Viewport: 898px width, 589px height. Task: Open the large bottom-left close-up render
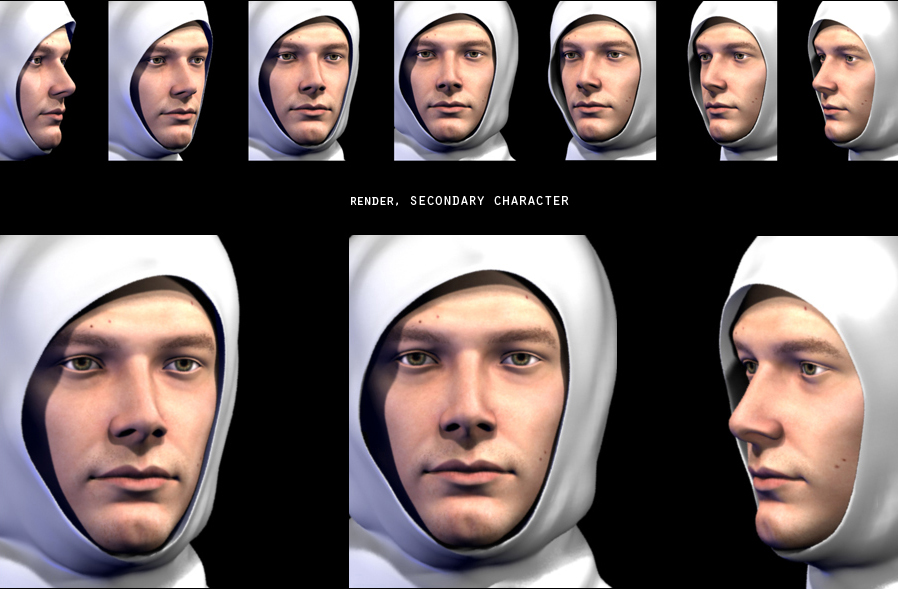click(x=119, y=411)
